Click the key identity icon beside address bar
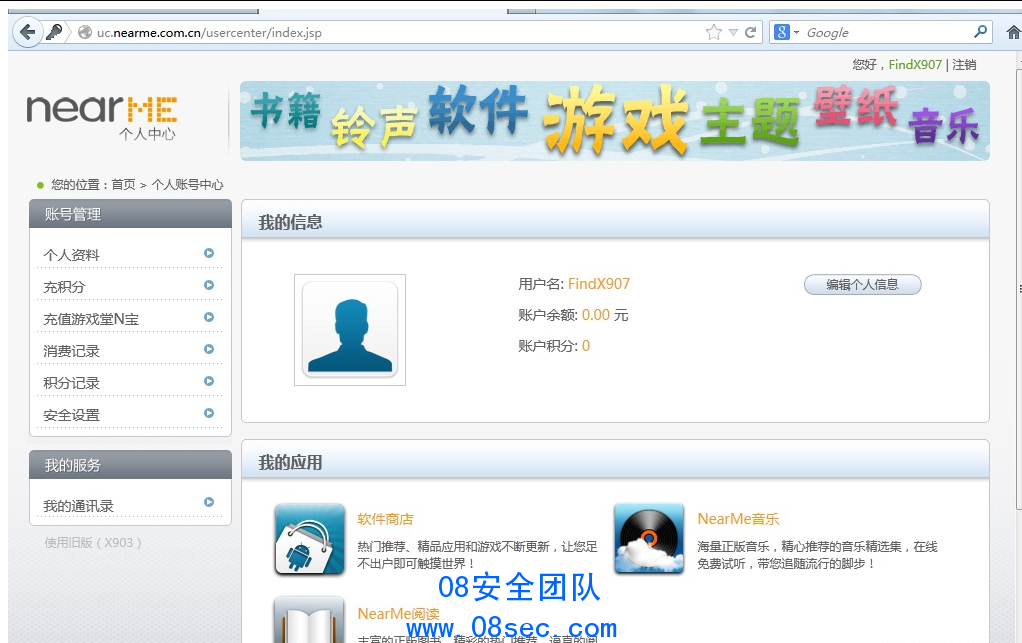 (x=55, y=32)
